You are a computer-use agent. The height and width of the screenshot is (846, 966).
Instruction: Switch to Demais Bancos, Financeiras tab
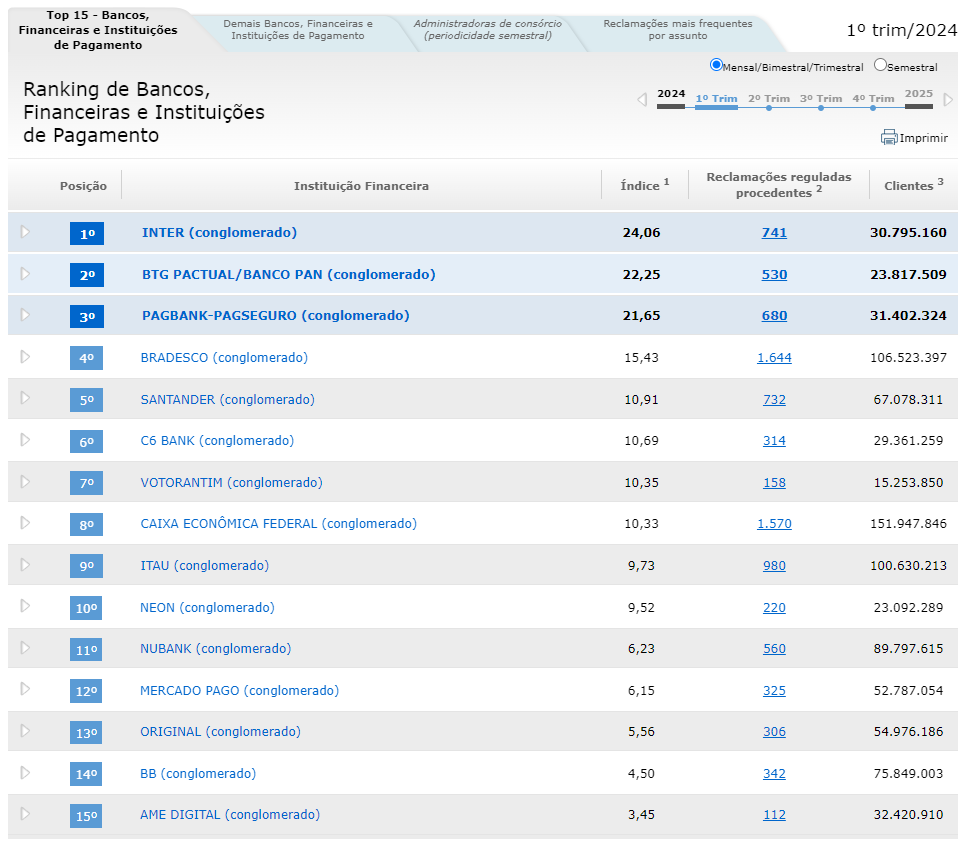[298, 30]
